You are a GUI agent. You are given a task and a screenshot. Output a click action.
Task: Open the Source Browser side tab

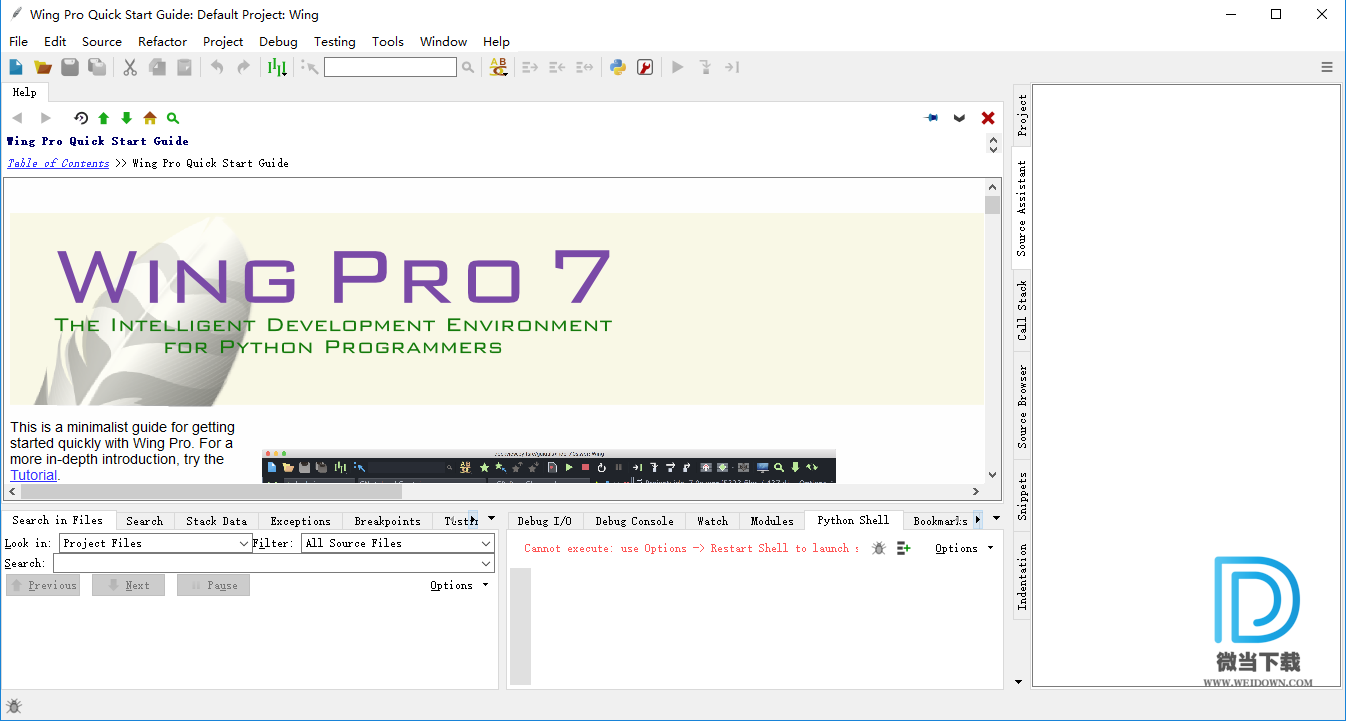[1022, 406]
